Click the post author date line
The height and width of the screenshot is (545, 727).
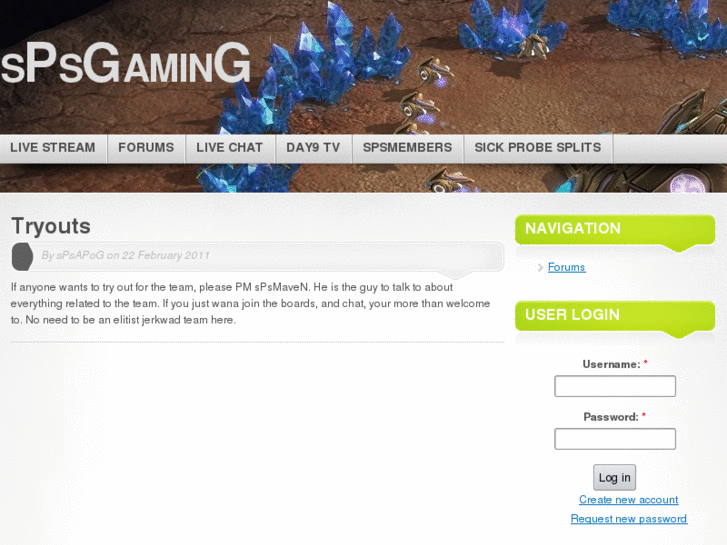(126, 255)
